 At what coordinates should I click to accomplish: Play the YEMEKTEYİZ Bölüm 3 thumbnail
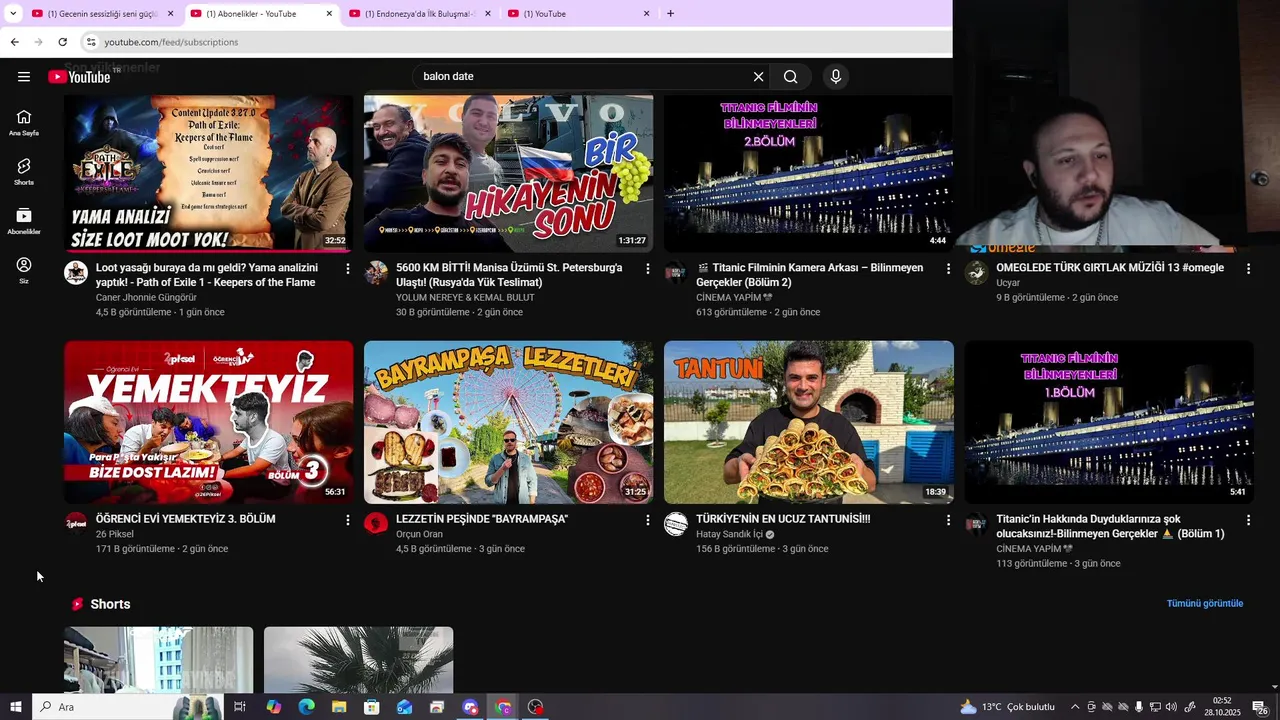(x=209, y=422)
